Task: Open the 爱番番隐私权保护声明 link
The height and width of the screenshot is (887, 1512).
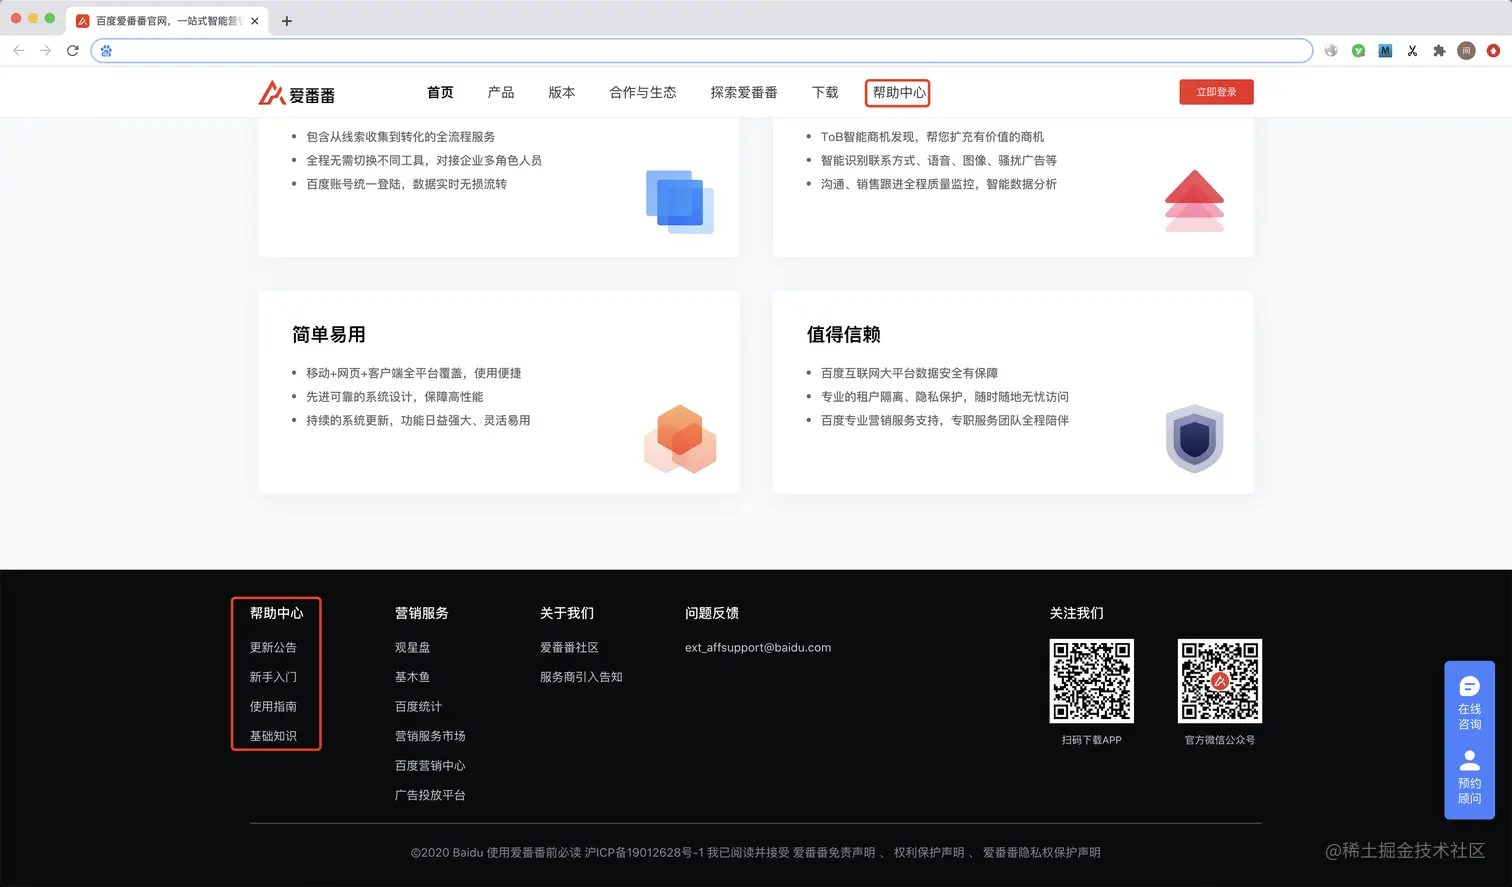Action: click(1041, 853)
